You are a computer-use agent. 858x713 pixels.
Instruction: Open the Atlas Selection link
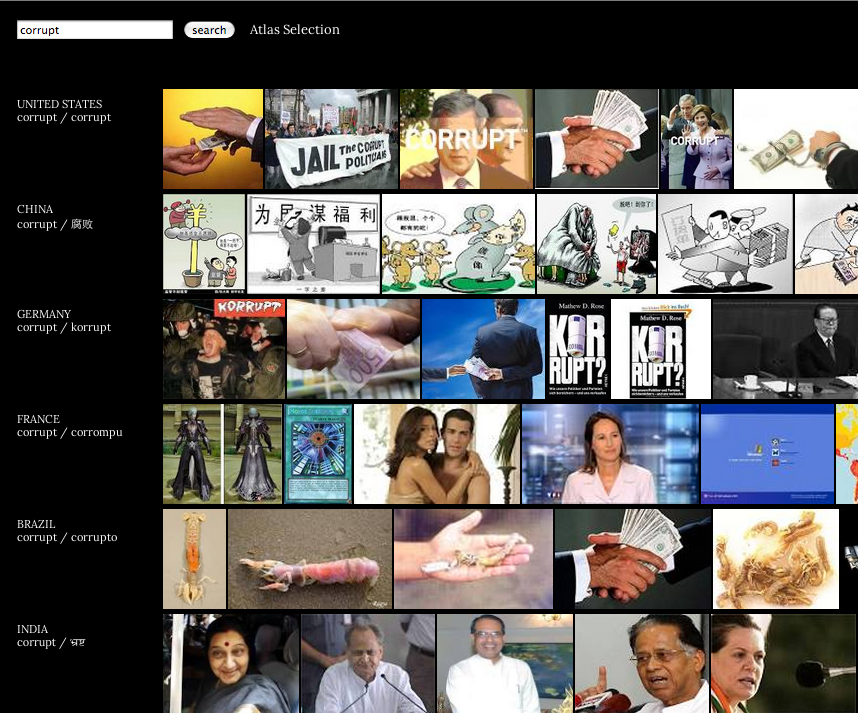pos(294,30)
